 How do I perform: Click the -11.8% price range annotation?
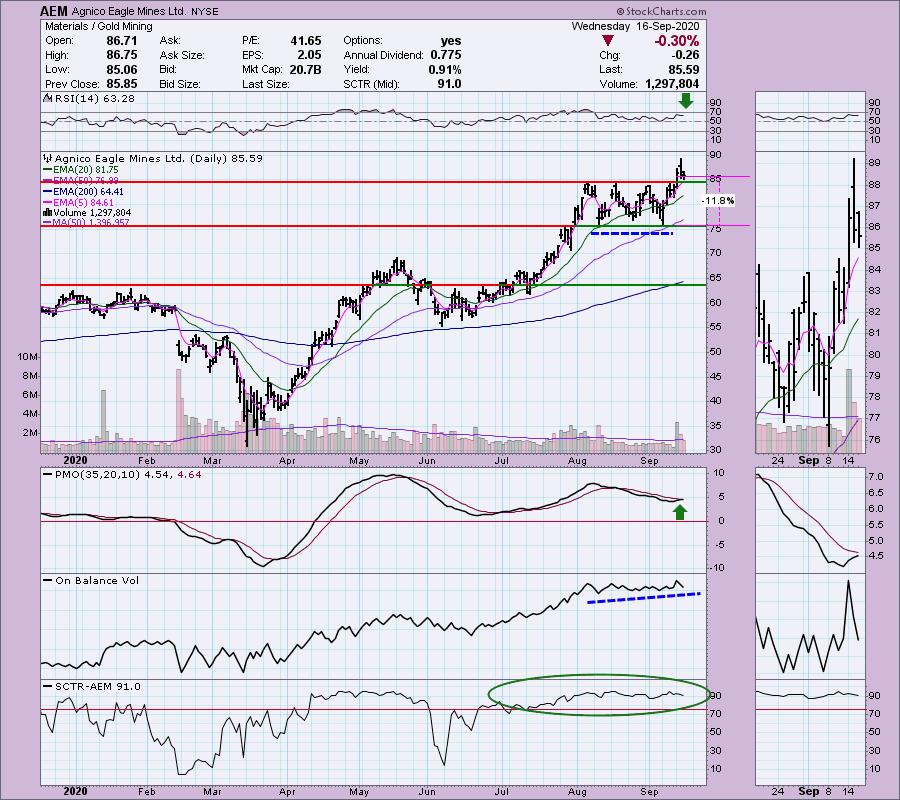click(x=719, y=201)
